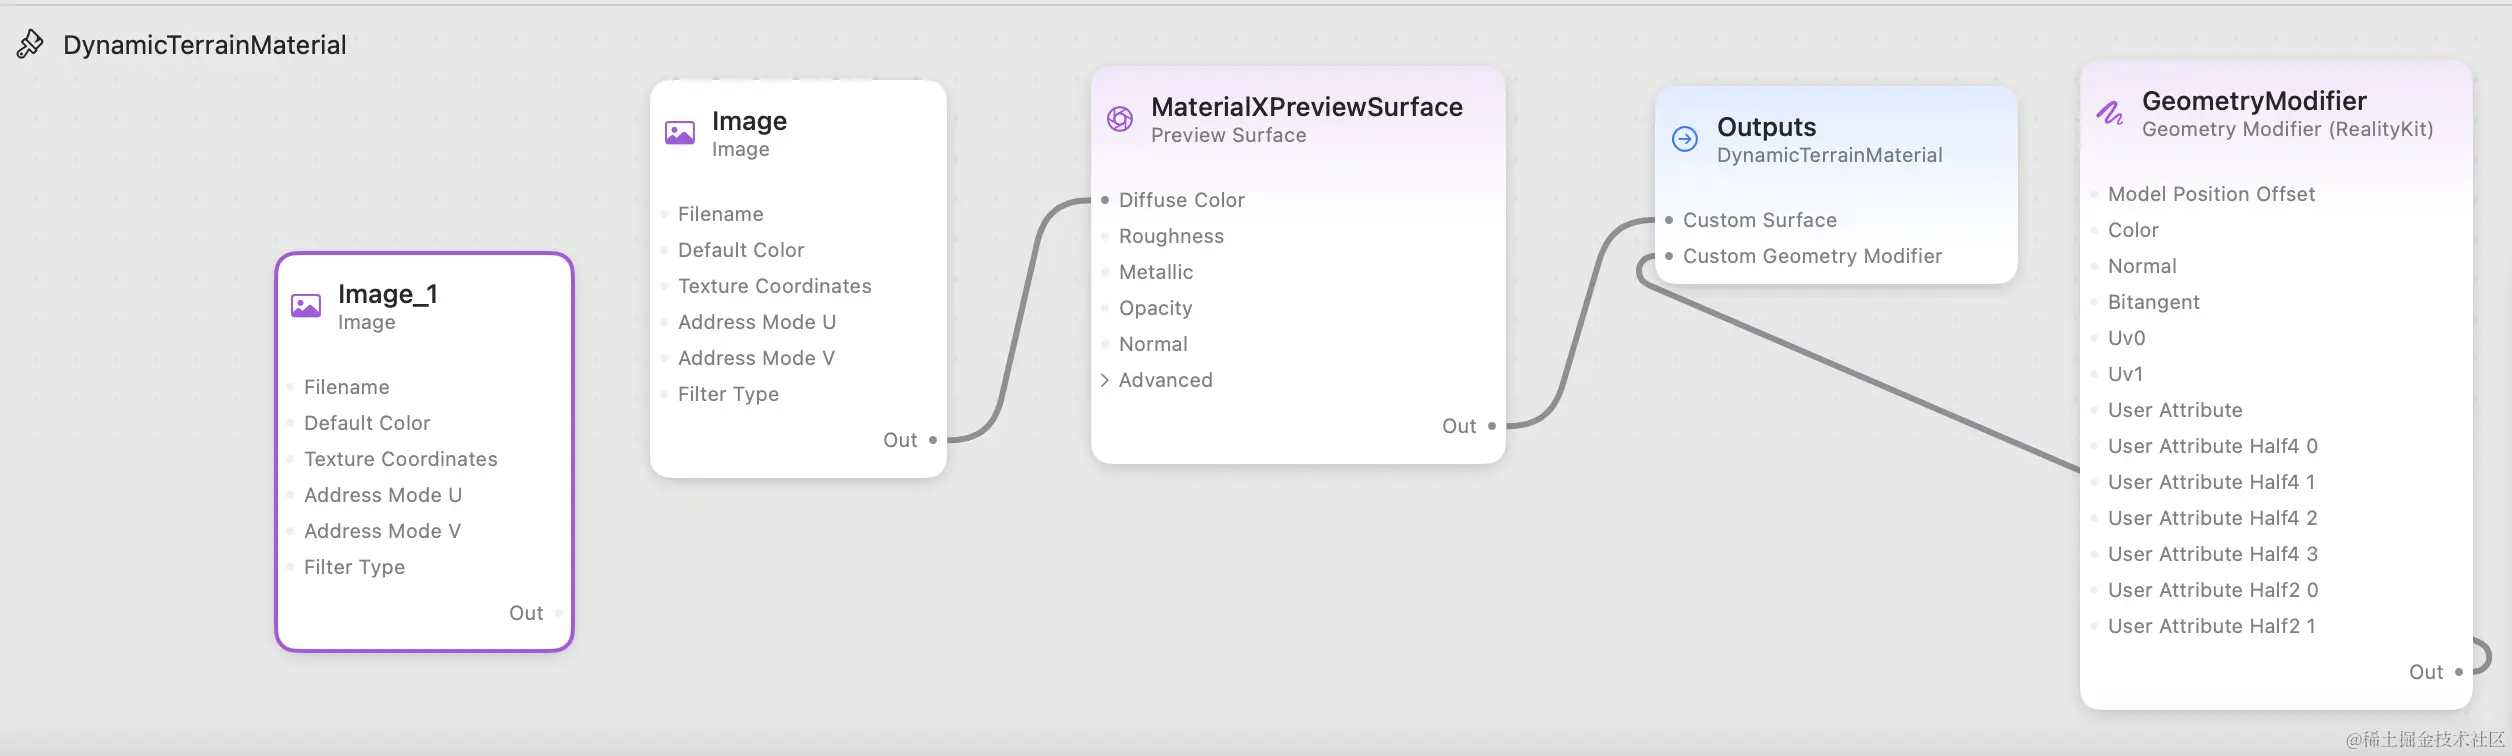Click the Model Position Offset input
Image resolution: width=2512 pixels, height=756 pixels.
(x=2211, y=194)
